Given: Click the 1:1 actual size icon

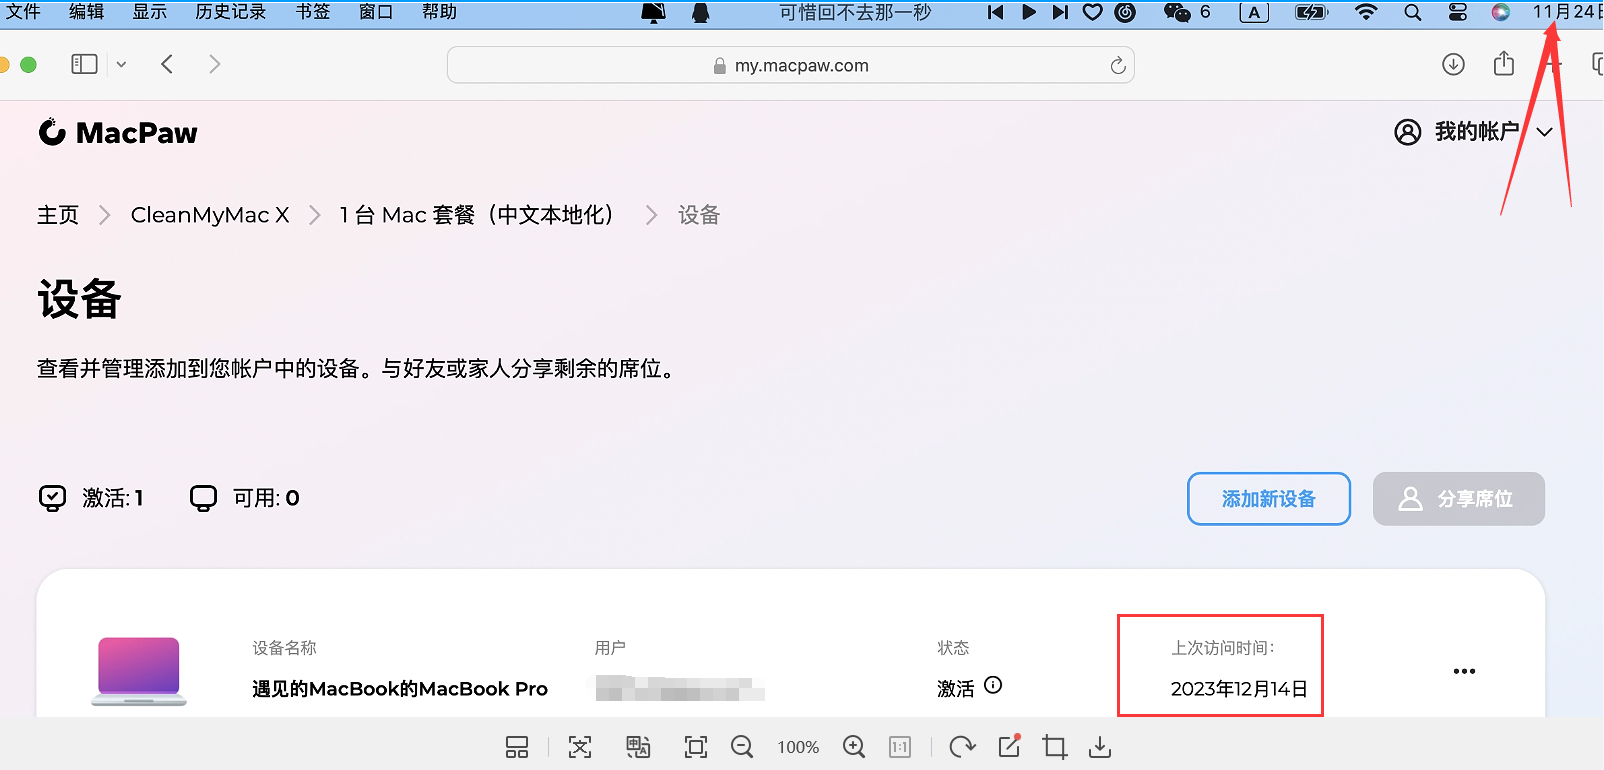Looking at the screenshot, I should coord(900,747).
